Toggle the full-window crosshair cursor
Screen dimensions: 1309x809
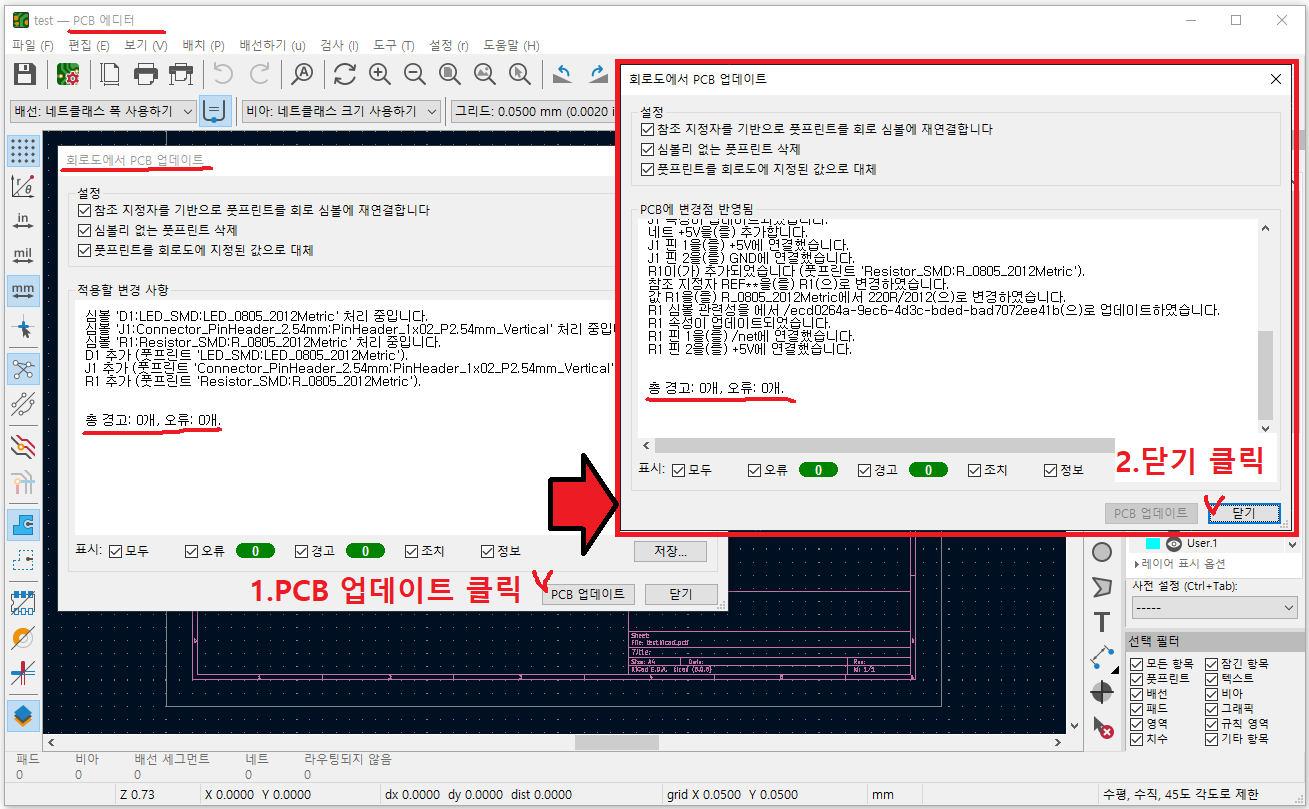coord(23,327)
